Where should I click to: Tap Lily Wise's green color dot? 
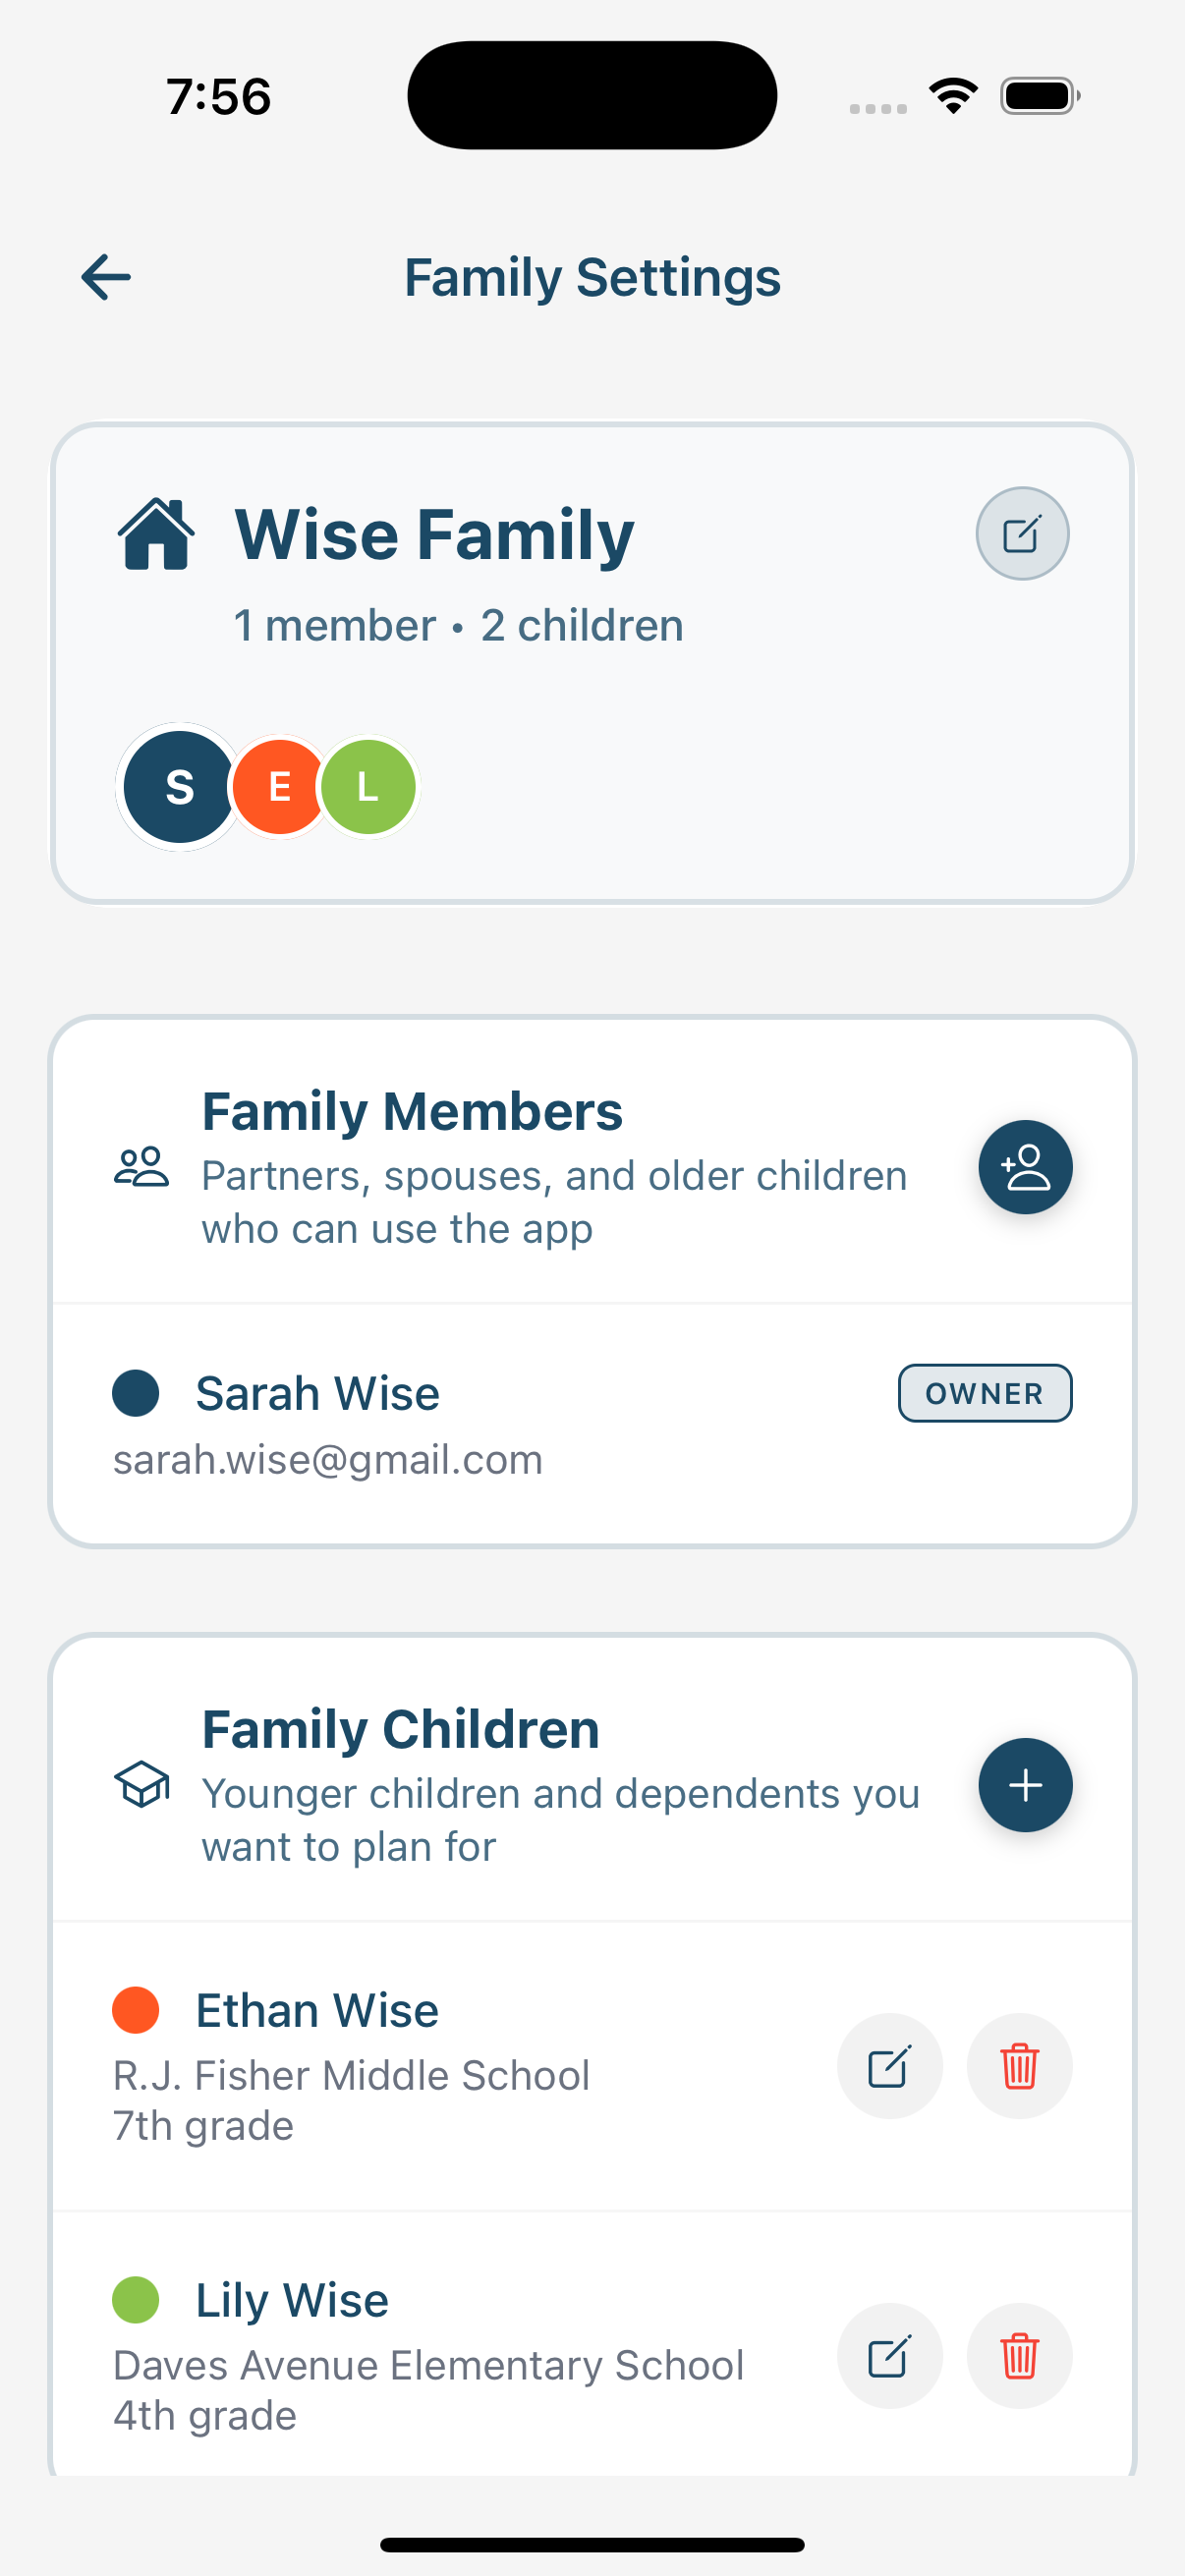[x=136, y=2300]
